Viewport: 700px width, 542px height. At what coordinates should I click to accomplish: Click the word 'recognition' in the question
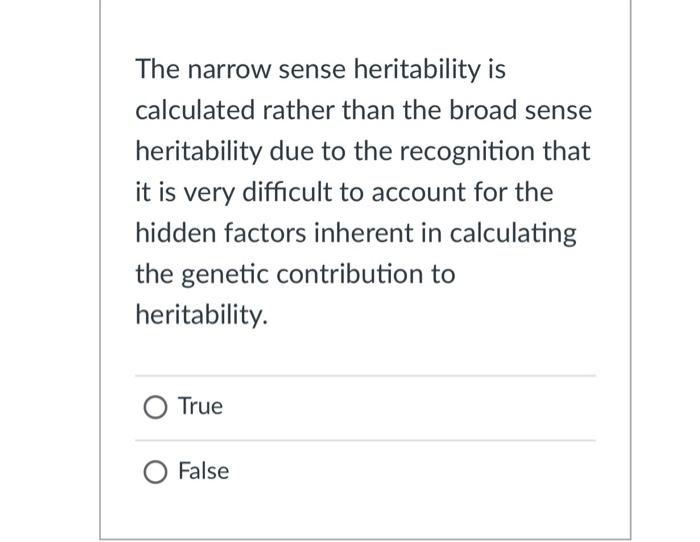467,152
